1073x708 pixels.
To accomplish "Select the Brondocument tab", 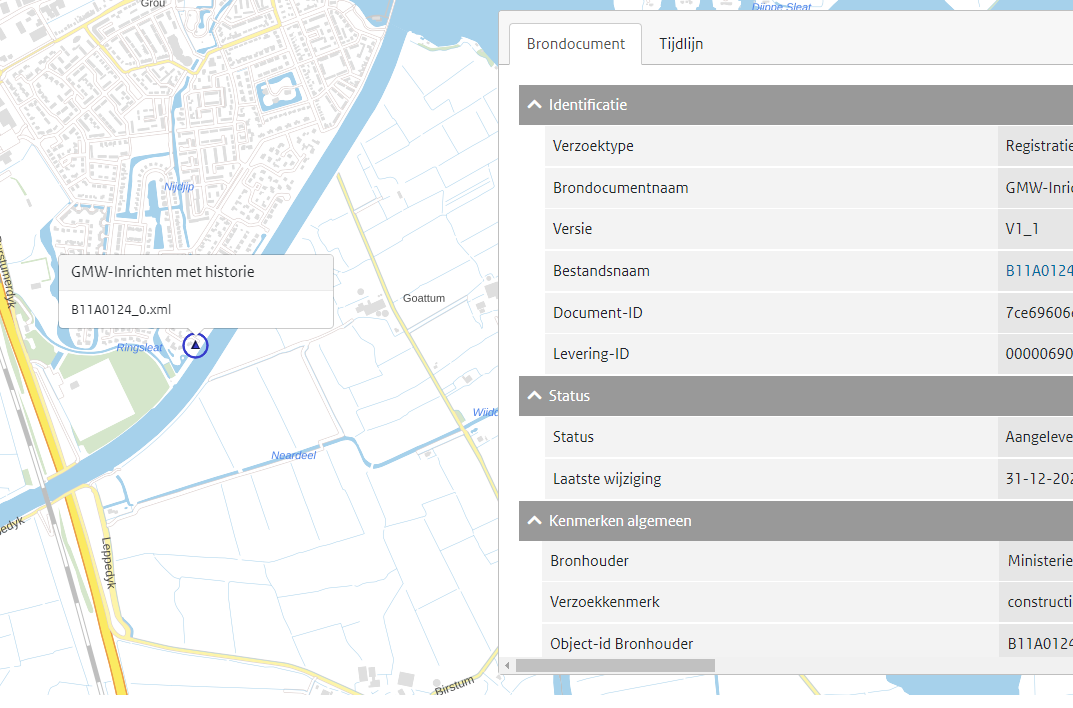I will (576, 44).
